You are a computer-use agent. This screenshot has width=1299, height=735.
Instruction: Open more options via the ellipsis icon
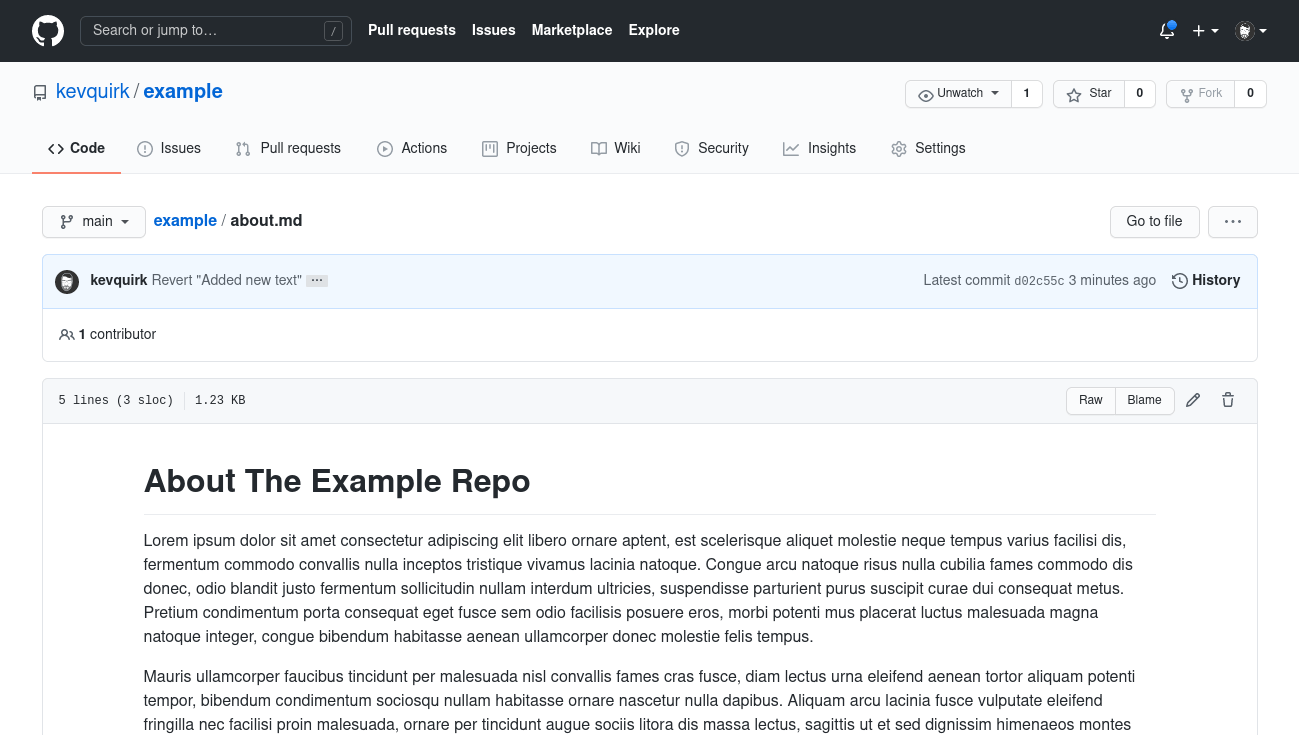[1232, 221]
